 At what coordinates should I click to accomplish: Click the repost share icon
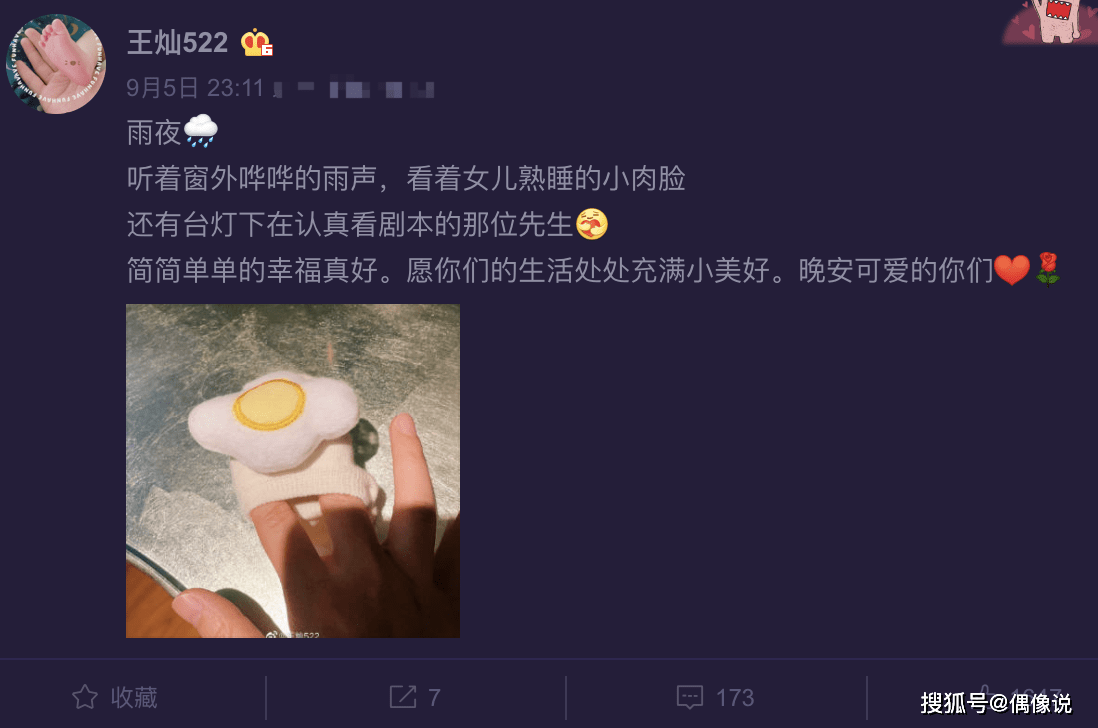[403, 696]
